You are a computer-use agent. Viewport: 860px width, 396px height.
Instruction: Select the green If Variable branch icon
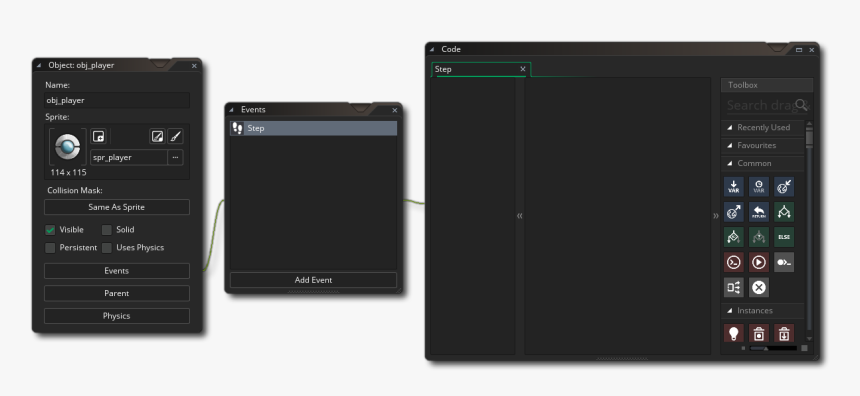(784, 212)
